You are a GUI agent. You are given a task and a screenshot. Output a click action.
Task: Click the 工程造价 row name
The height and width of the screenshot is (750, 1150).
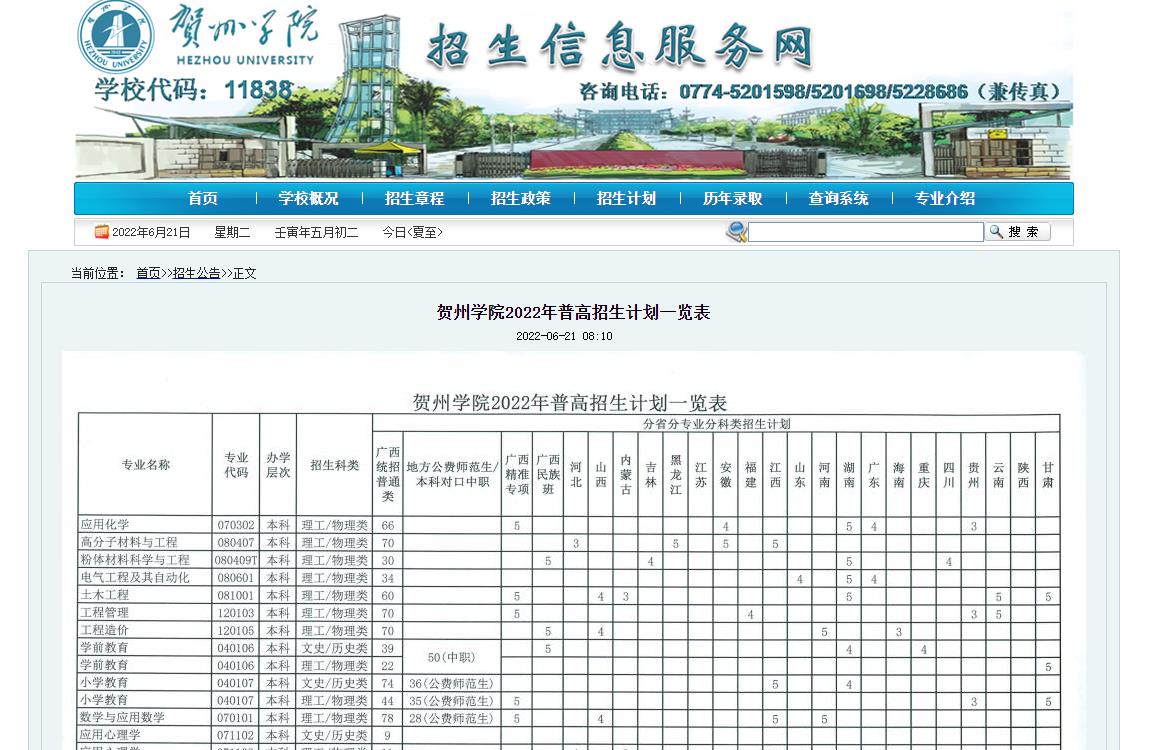pos(105,630)
